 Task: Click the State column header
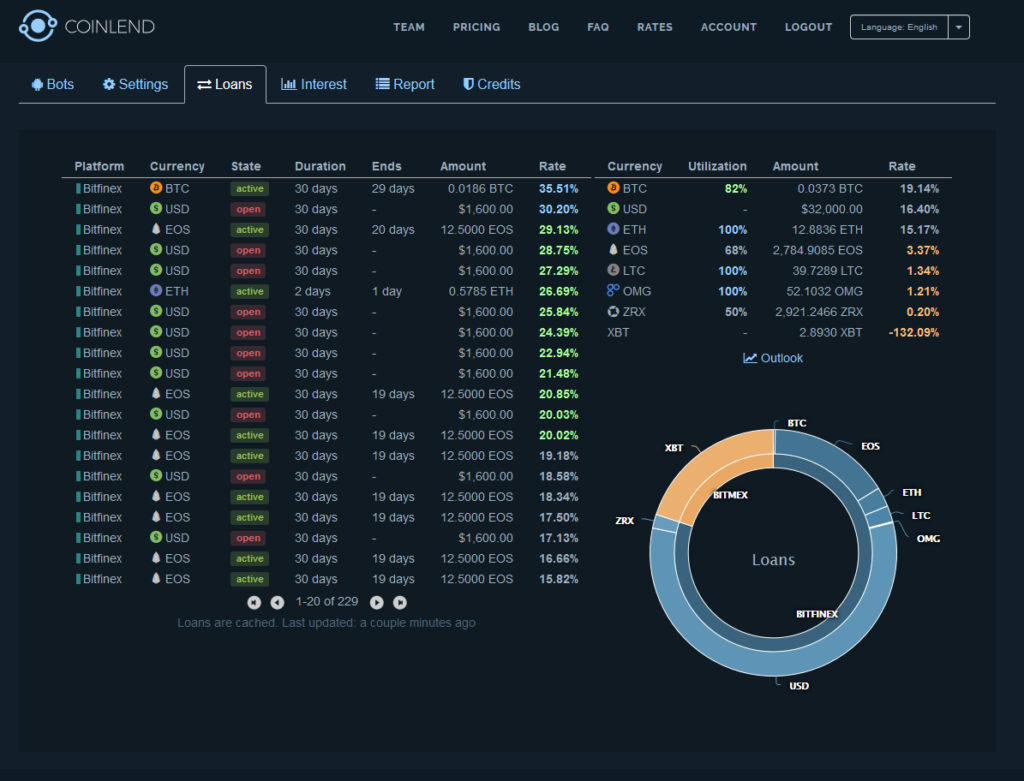pyautogui.click(x=246, y=167)
